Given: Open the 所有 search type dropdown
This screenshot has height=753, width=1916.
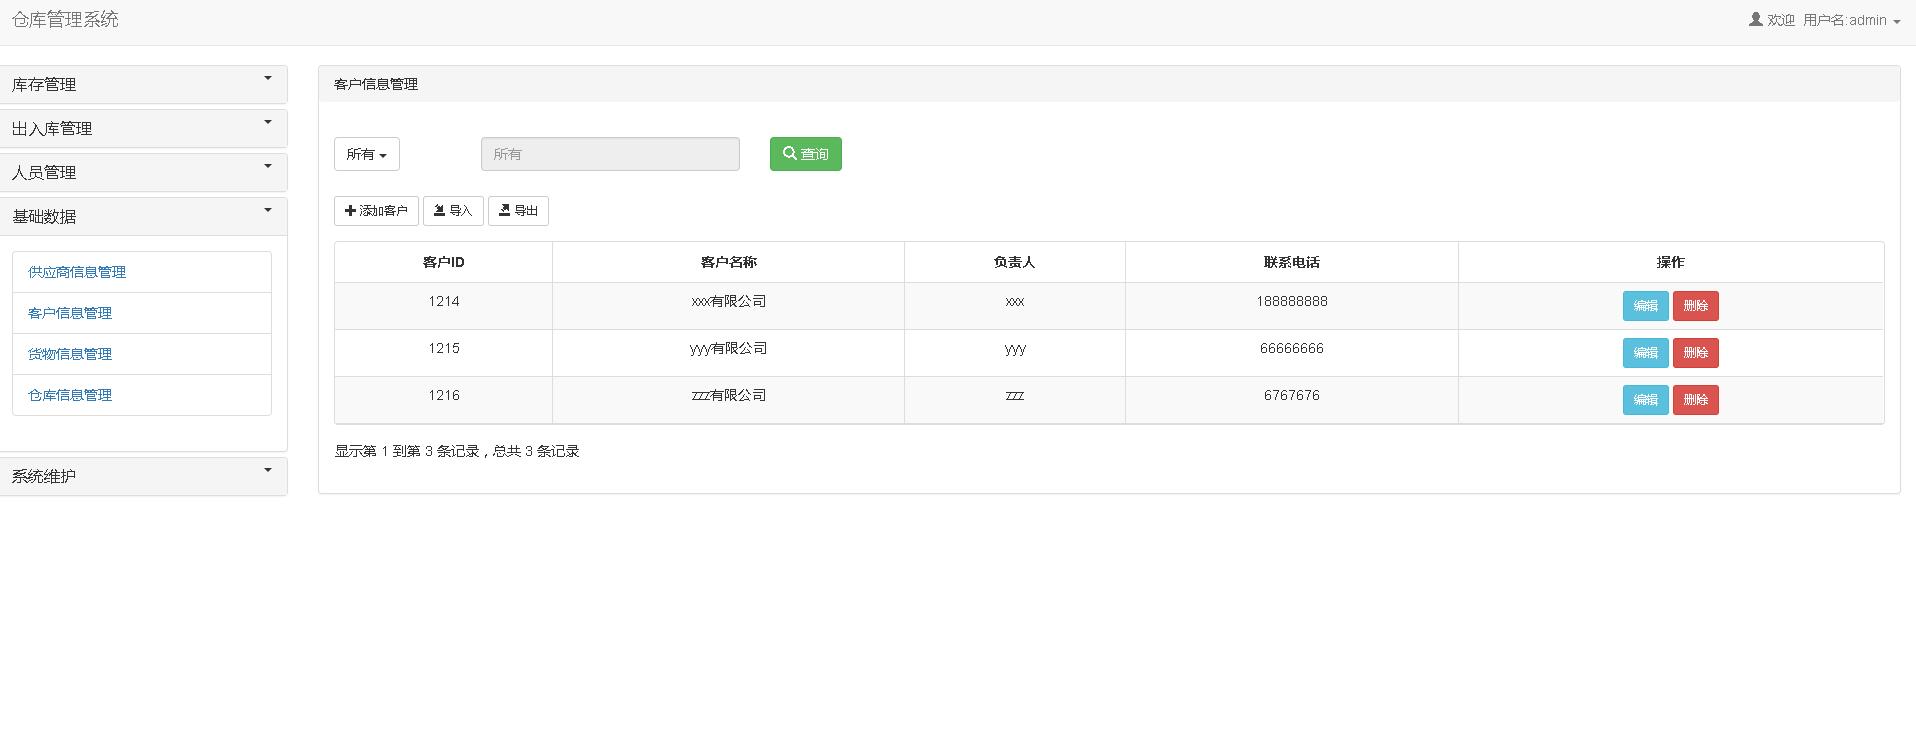Looking at the screenshot, I should pos(366,155).
